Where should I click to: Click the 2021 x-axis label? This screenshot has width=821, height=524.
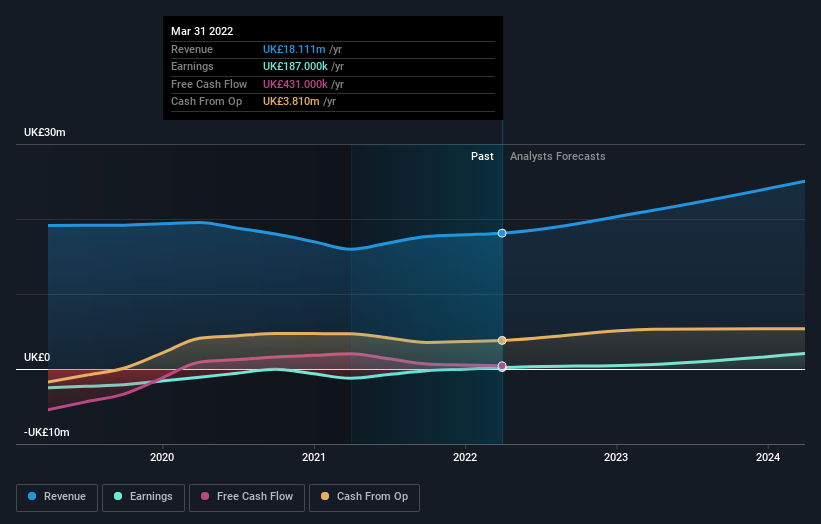[x=314, y=457]
